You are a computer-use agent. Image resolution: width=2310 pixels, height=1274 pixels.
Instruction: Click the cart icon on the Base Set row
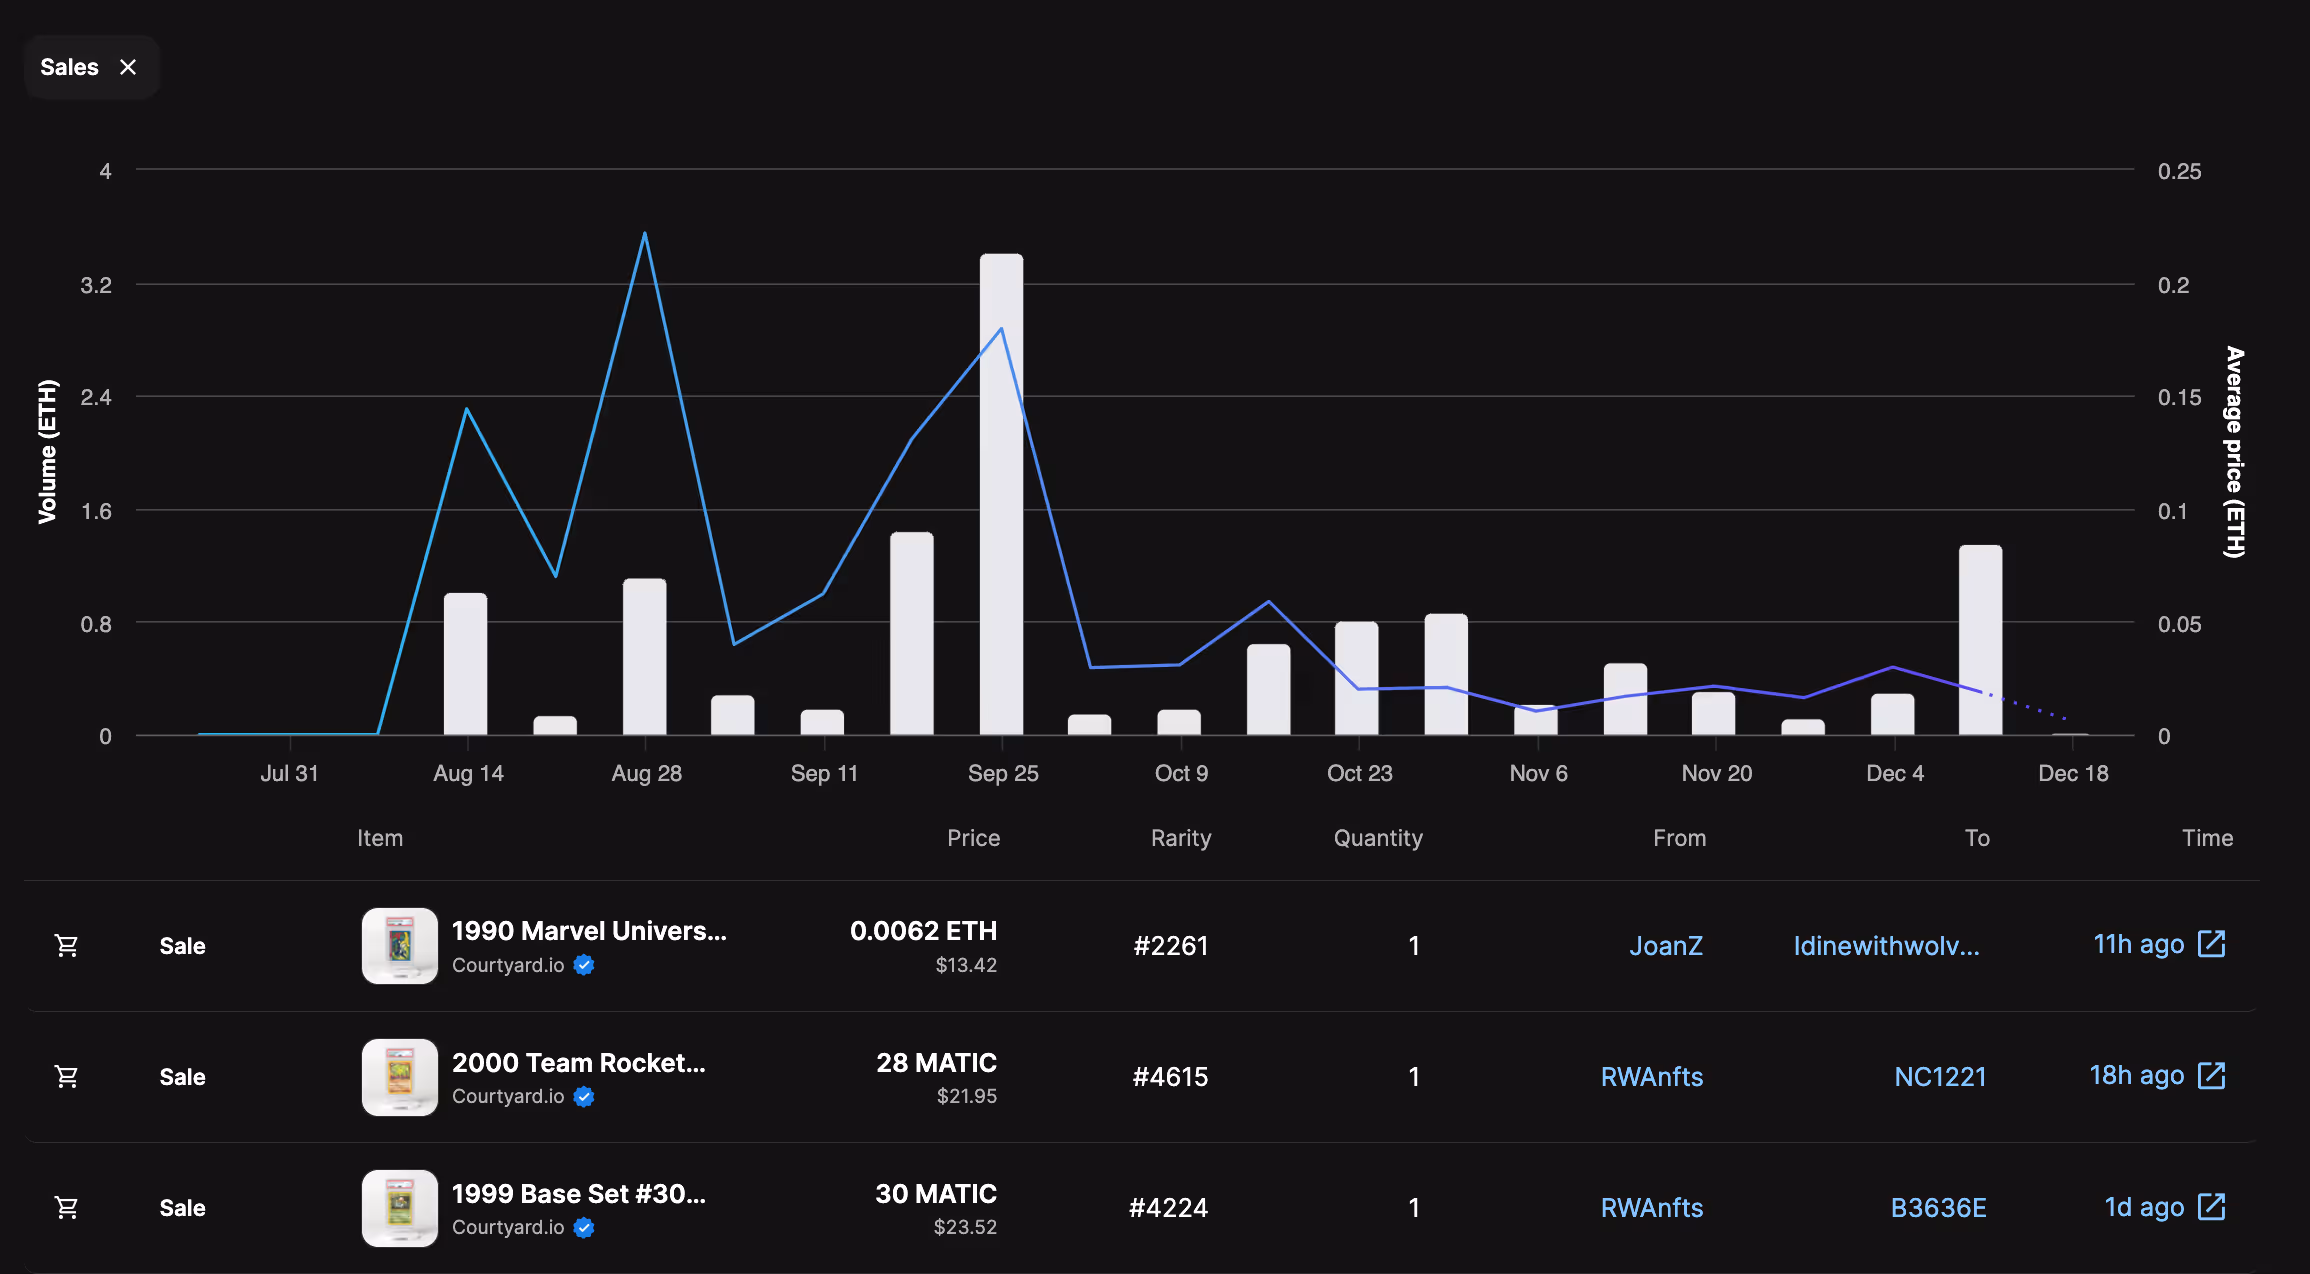click(67, 1208)
